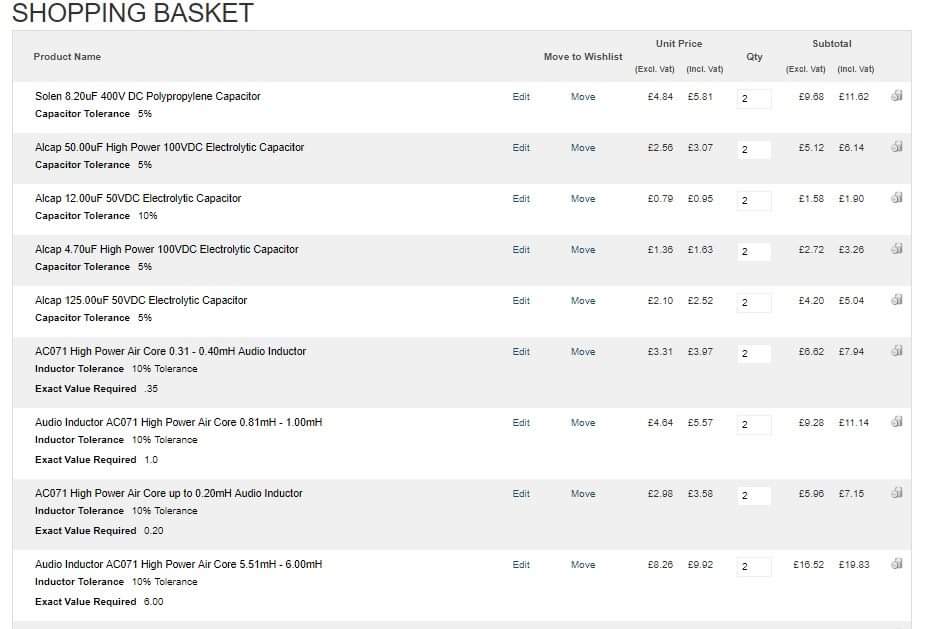The width and height of the screenshot is (925, 629).
Task: Delete Alcap 50.00uF capacitor using trash icon
Action: [897, 146]
